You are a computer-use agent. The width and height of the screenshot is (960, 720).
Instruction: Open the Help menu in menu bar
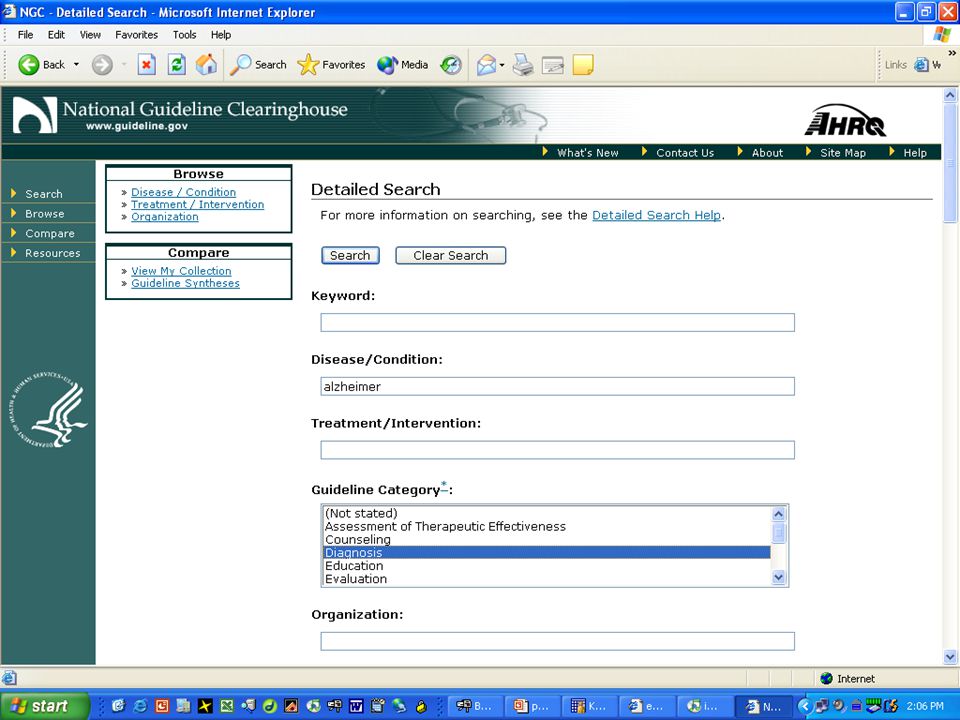(221, 35)
